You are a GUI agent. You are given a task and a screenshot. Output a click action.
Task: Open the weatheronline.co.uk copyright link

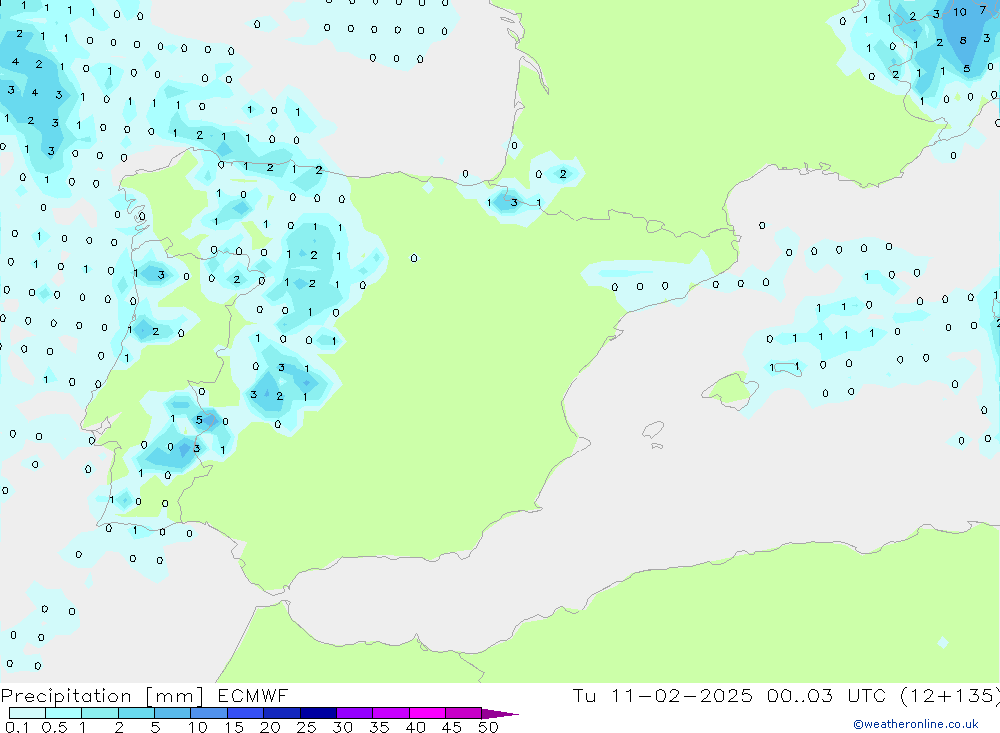coord(916,724)
